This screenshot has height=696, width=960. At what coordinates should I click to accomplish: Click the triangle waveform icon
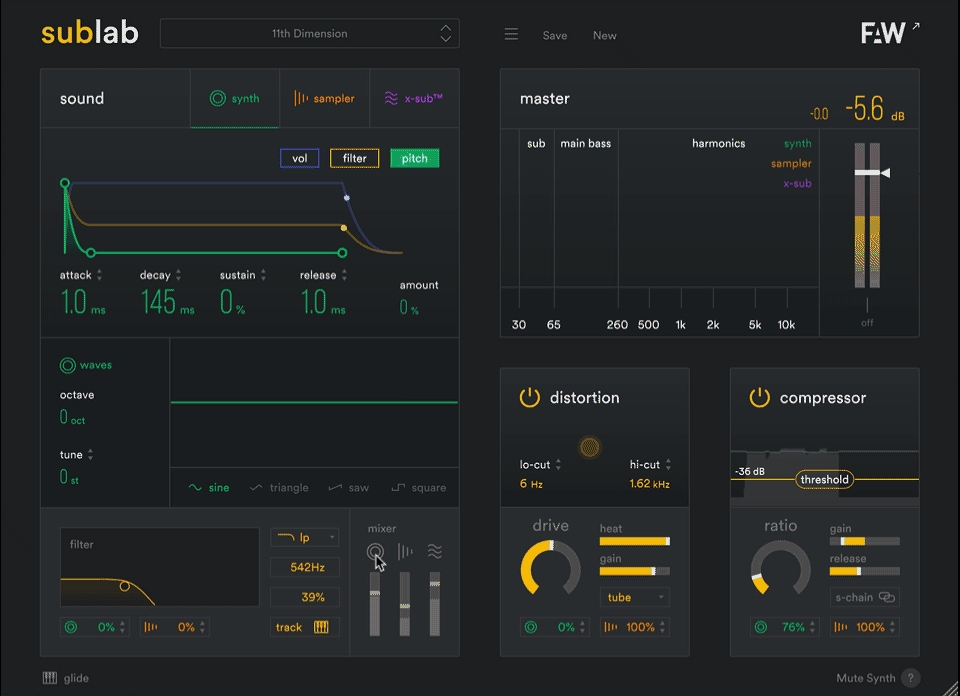[x=256, y=487]
